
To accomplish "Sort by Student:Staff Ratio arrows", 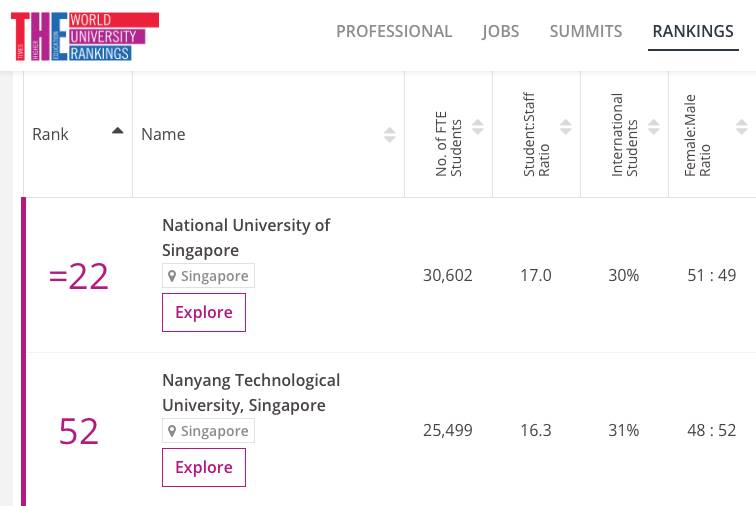I will 566,127.
